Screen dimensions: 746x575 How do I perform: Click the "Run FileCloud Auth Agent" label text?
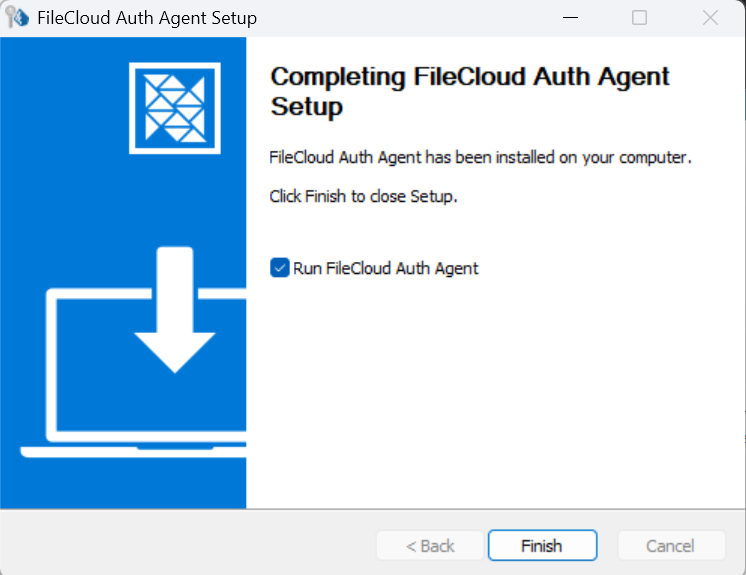click(x=386, y=268)
